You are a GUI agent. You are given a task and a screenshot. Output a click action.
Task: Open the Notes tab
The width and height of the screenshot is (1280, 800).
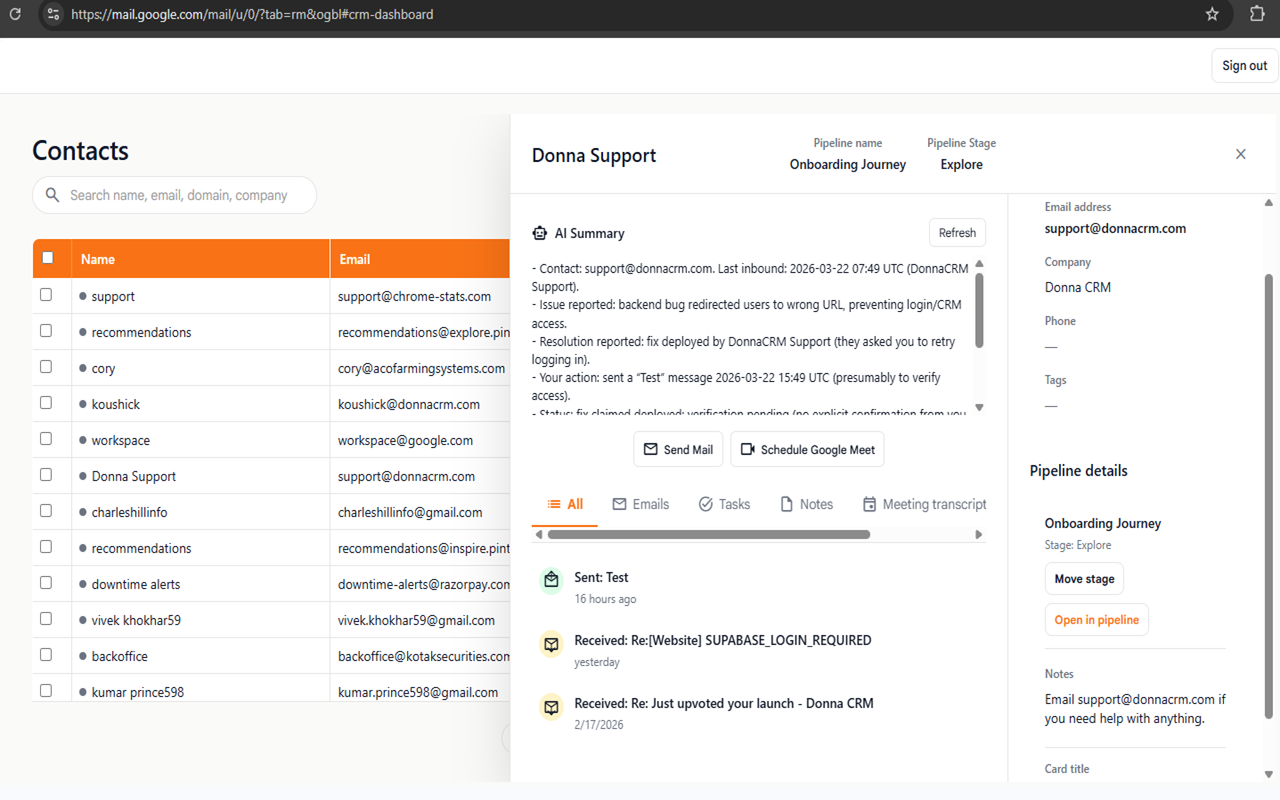[x=806, y=504]
